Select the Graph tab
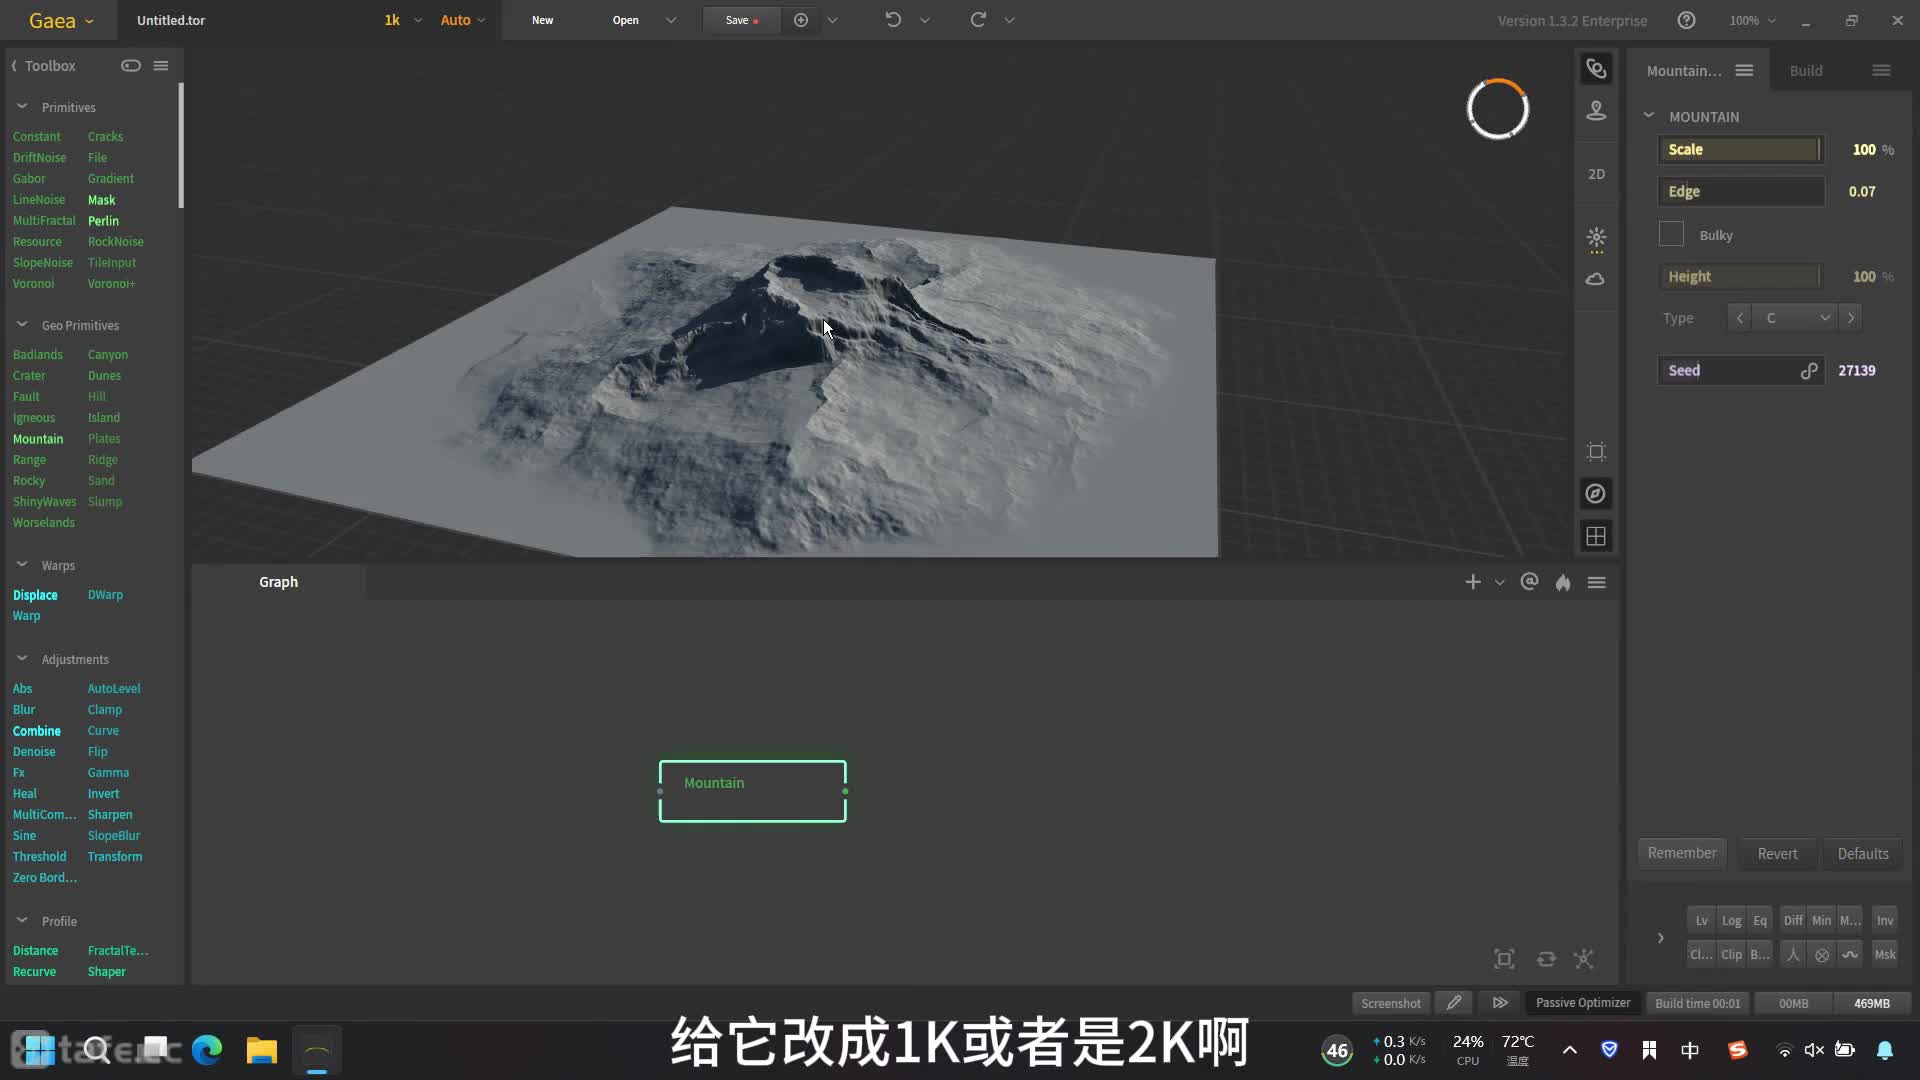The height and width of the screenshot is (1080, 1920). [278, 582]
